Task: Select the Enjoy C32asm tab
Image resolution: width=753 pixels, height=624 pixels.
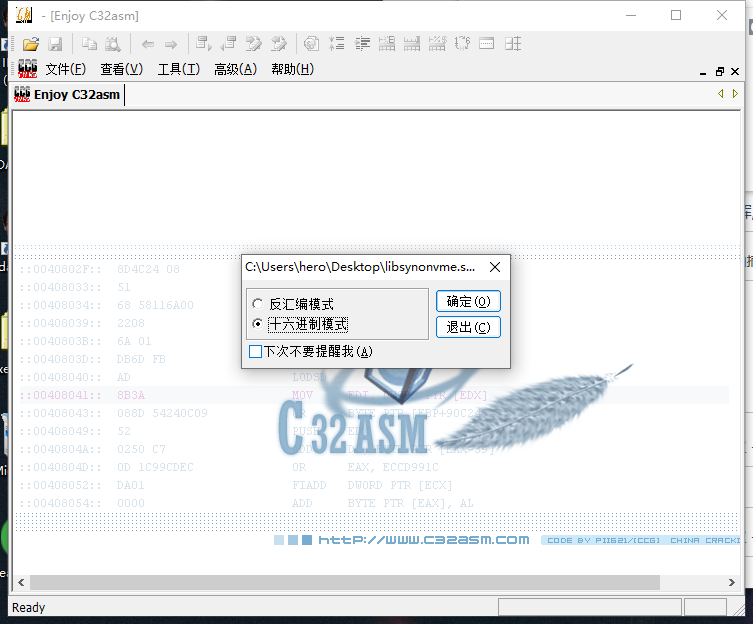Action: coord(67,94)
